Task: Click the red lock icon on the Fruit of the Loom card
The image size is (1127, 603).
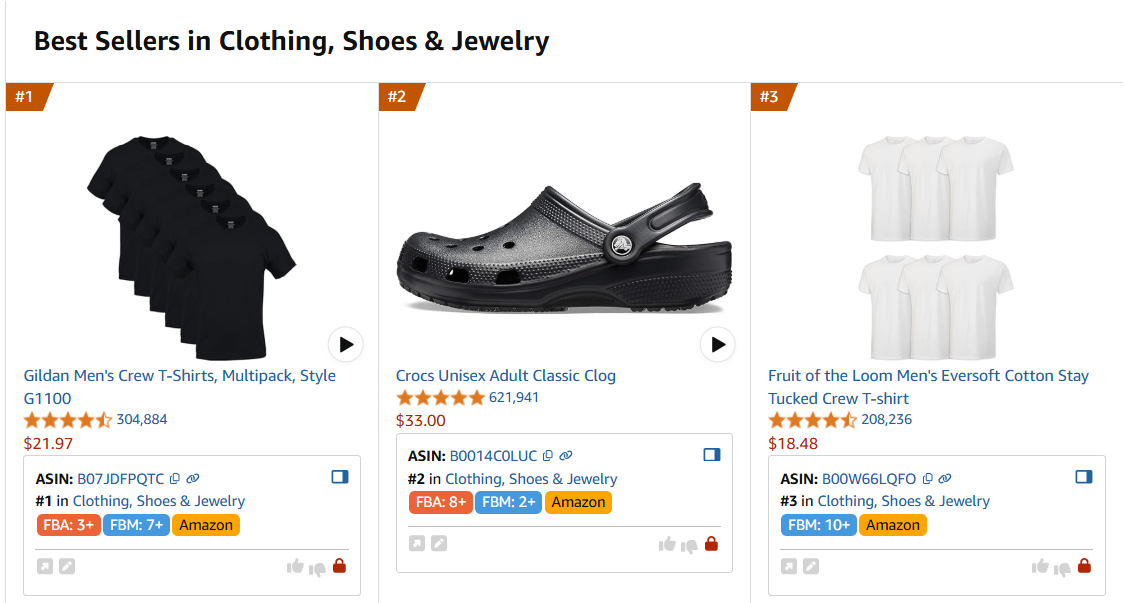Action: [1084, 565]
